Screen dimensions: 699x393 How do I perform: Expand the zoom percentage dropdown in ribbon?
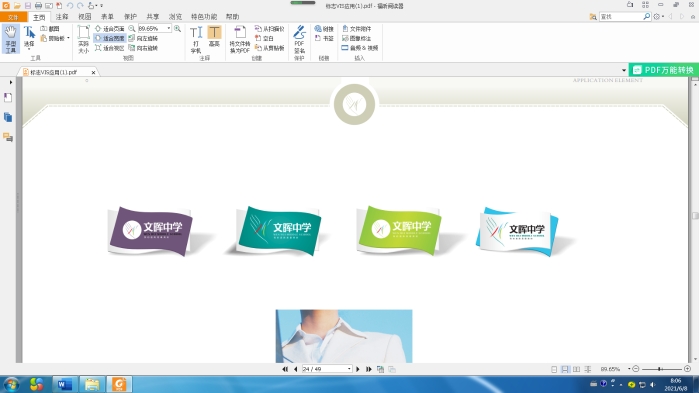pyautogui.click(x=169, y=29)
